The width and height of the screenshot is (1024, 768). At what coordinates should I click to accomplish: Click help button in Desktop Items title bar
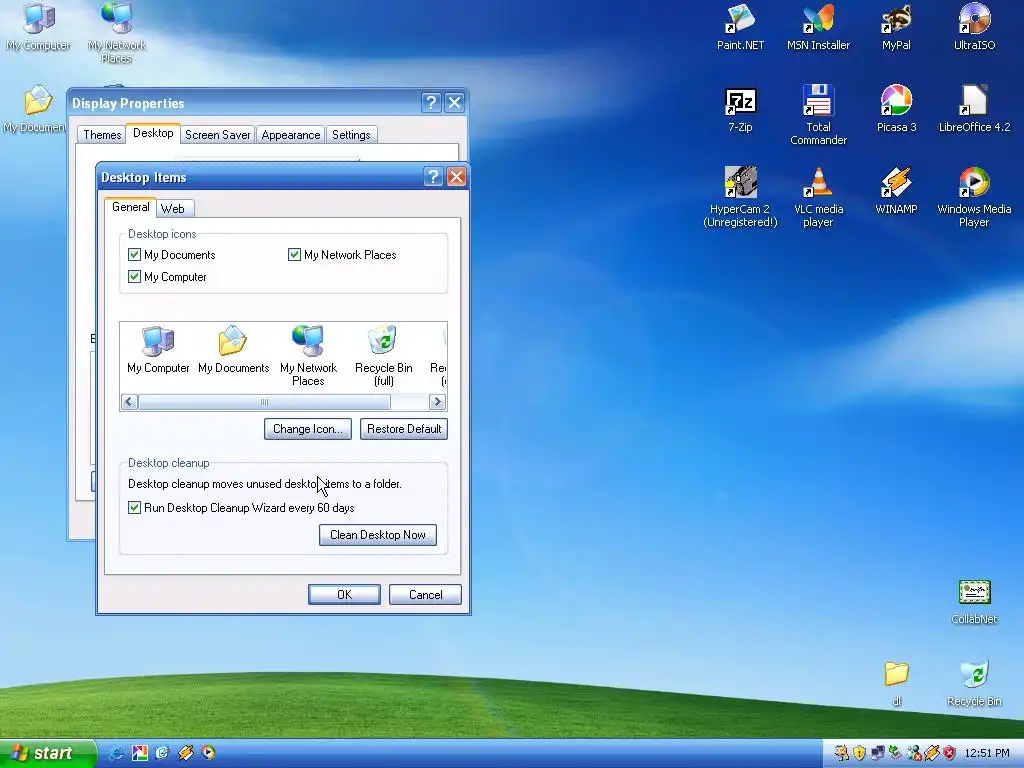(x=433, y=176)
